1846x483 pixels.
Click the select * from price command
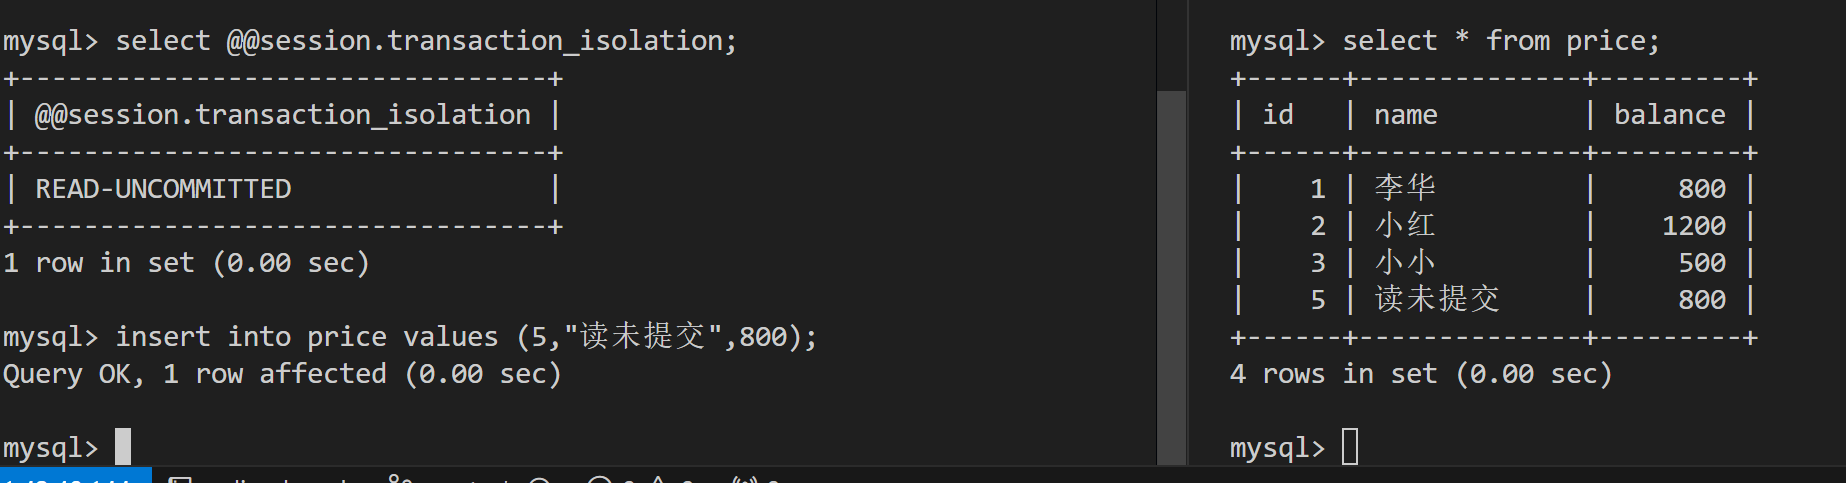(x=1501, y=41)
